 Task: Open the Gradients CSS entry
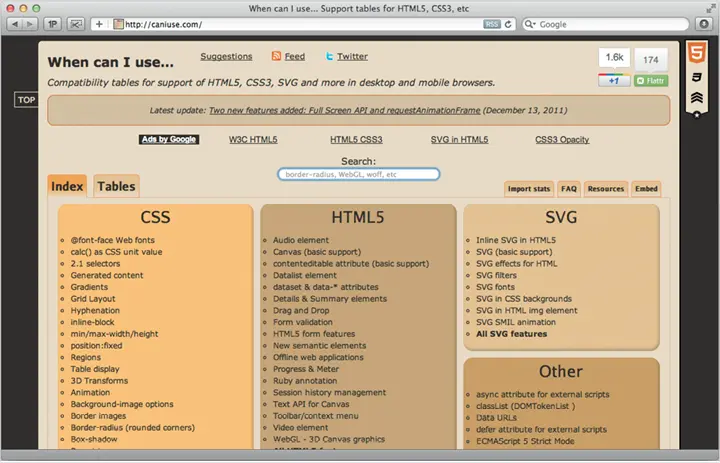89,287
